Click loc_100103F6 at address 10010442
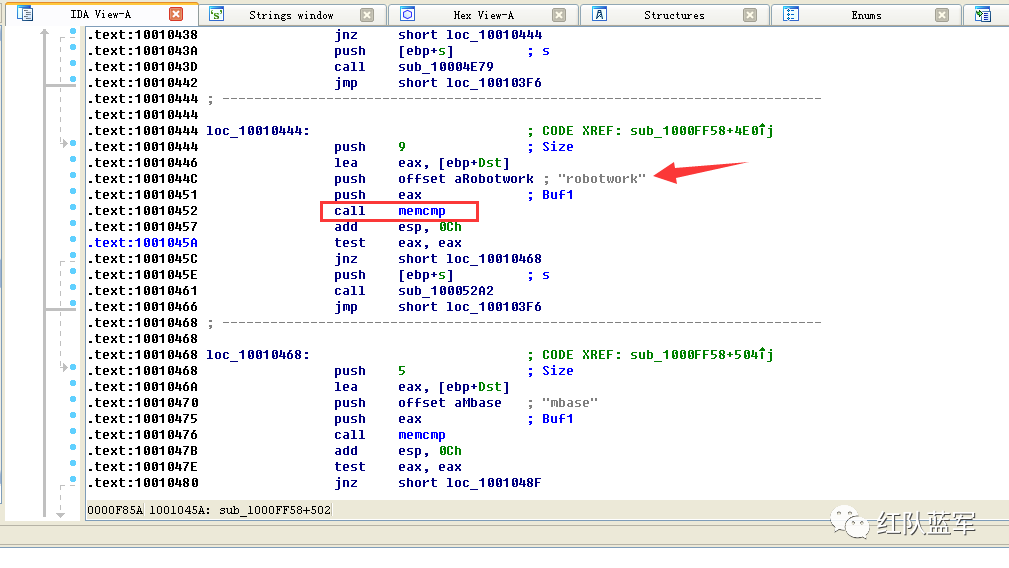 (494, 83)
